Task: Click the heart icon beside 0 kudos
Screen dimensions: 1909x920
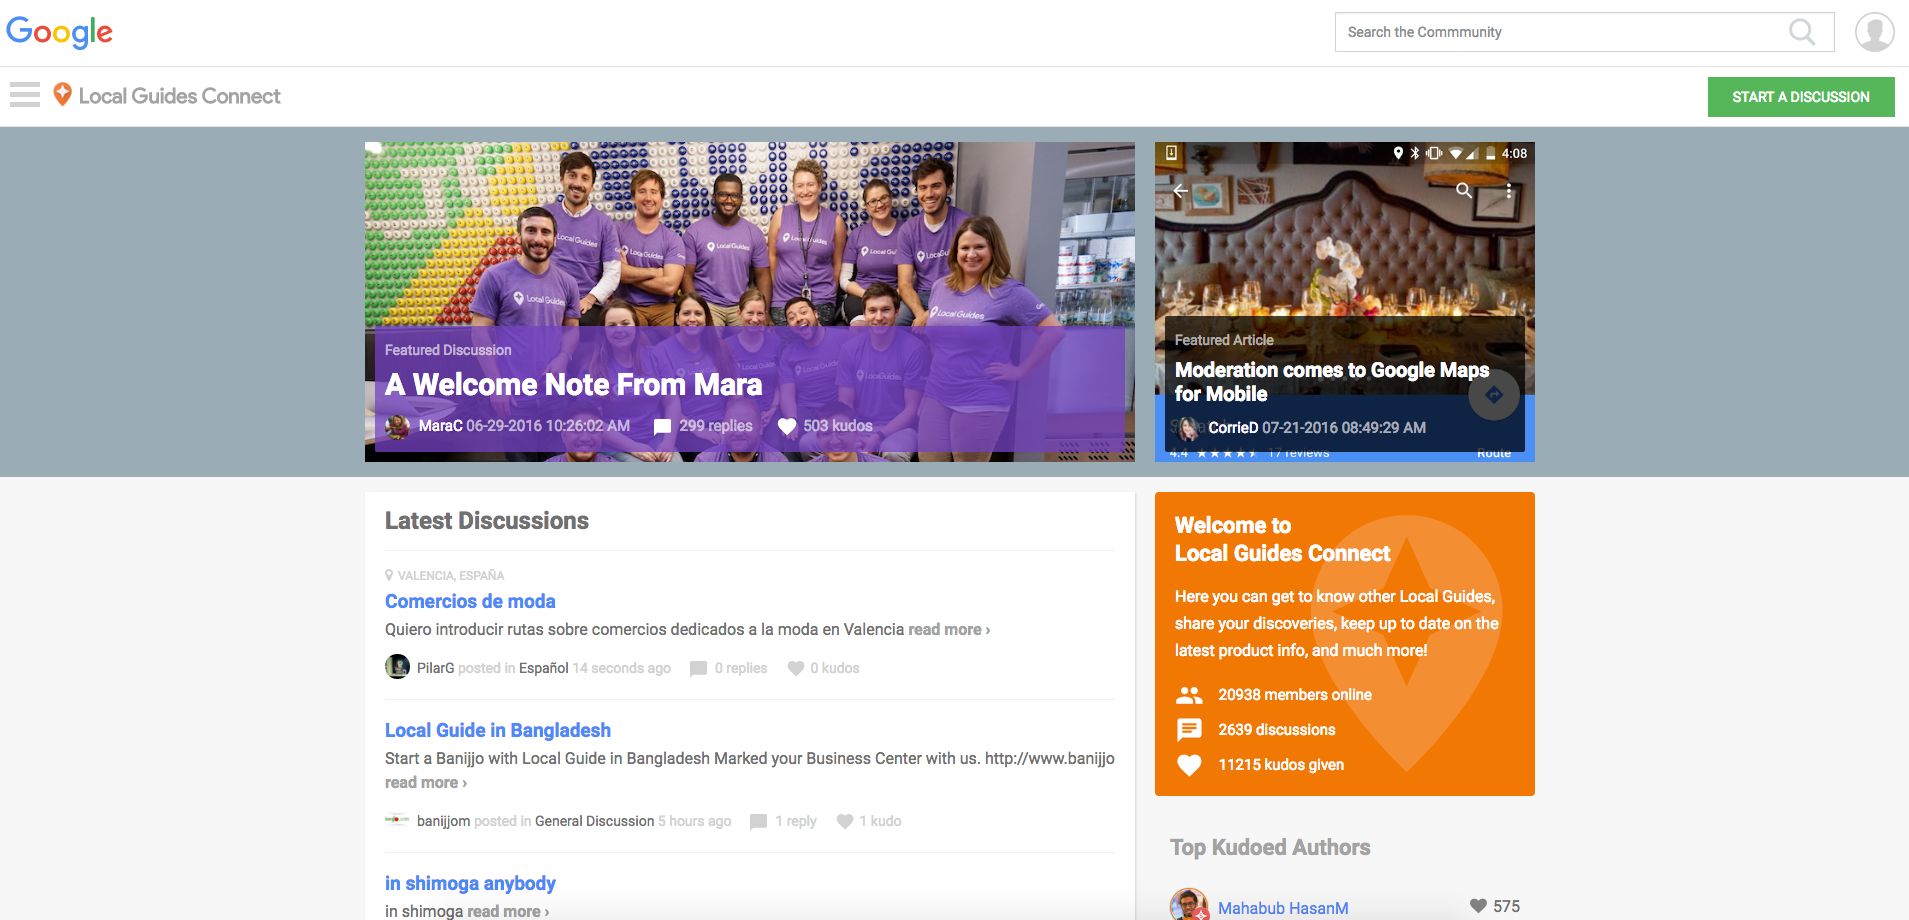Action: coord(796,668)
